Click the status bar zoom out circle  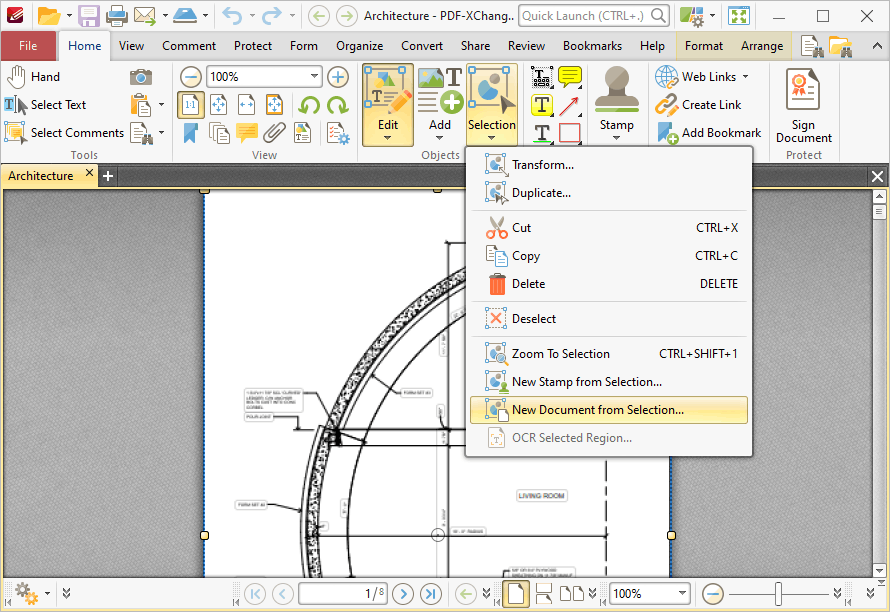[x=712, y=594]
